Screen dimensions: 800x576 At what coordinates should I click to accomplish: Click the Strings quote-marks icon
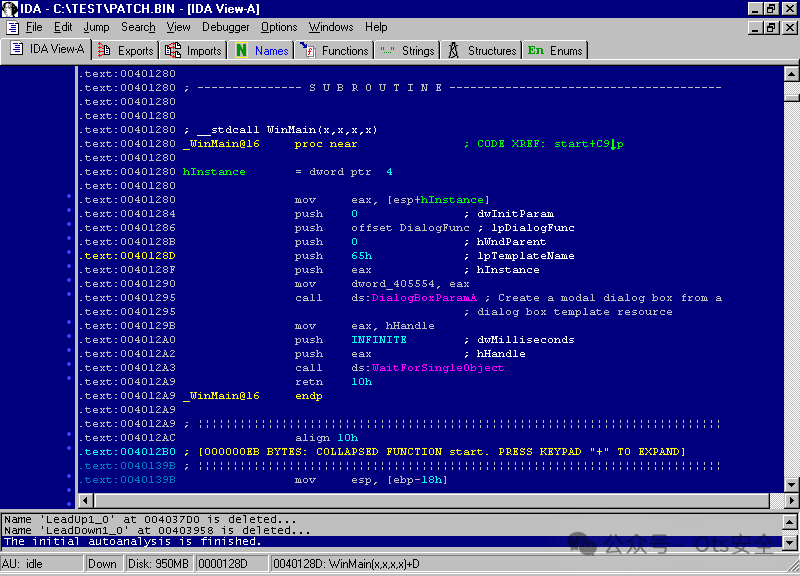pos(387,51)
